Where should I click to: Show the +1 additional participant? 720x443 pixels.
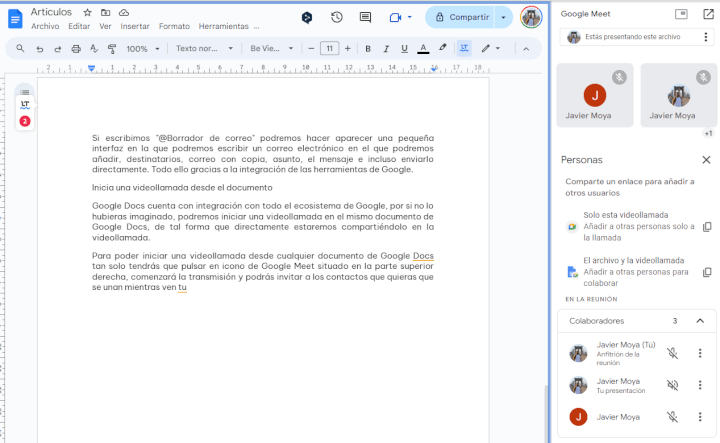coord(708,133)
